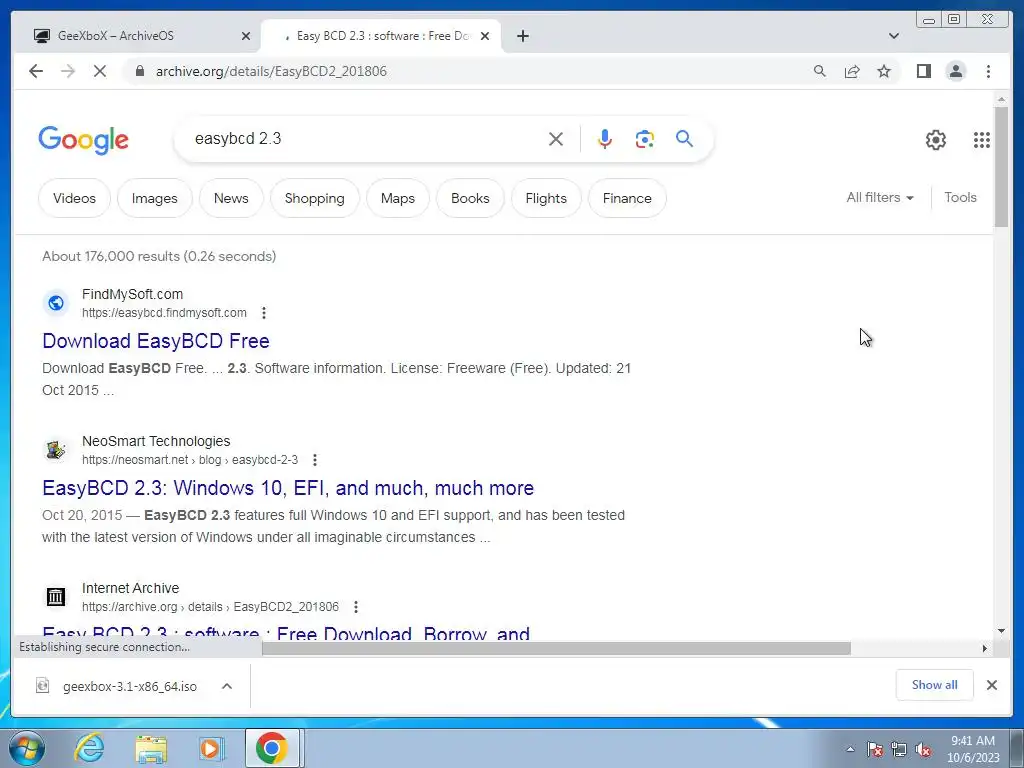Go back with the browser back arrow
This screenshot has width=1024, height=768.
tap(36, 71)
